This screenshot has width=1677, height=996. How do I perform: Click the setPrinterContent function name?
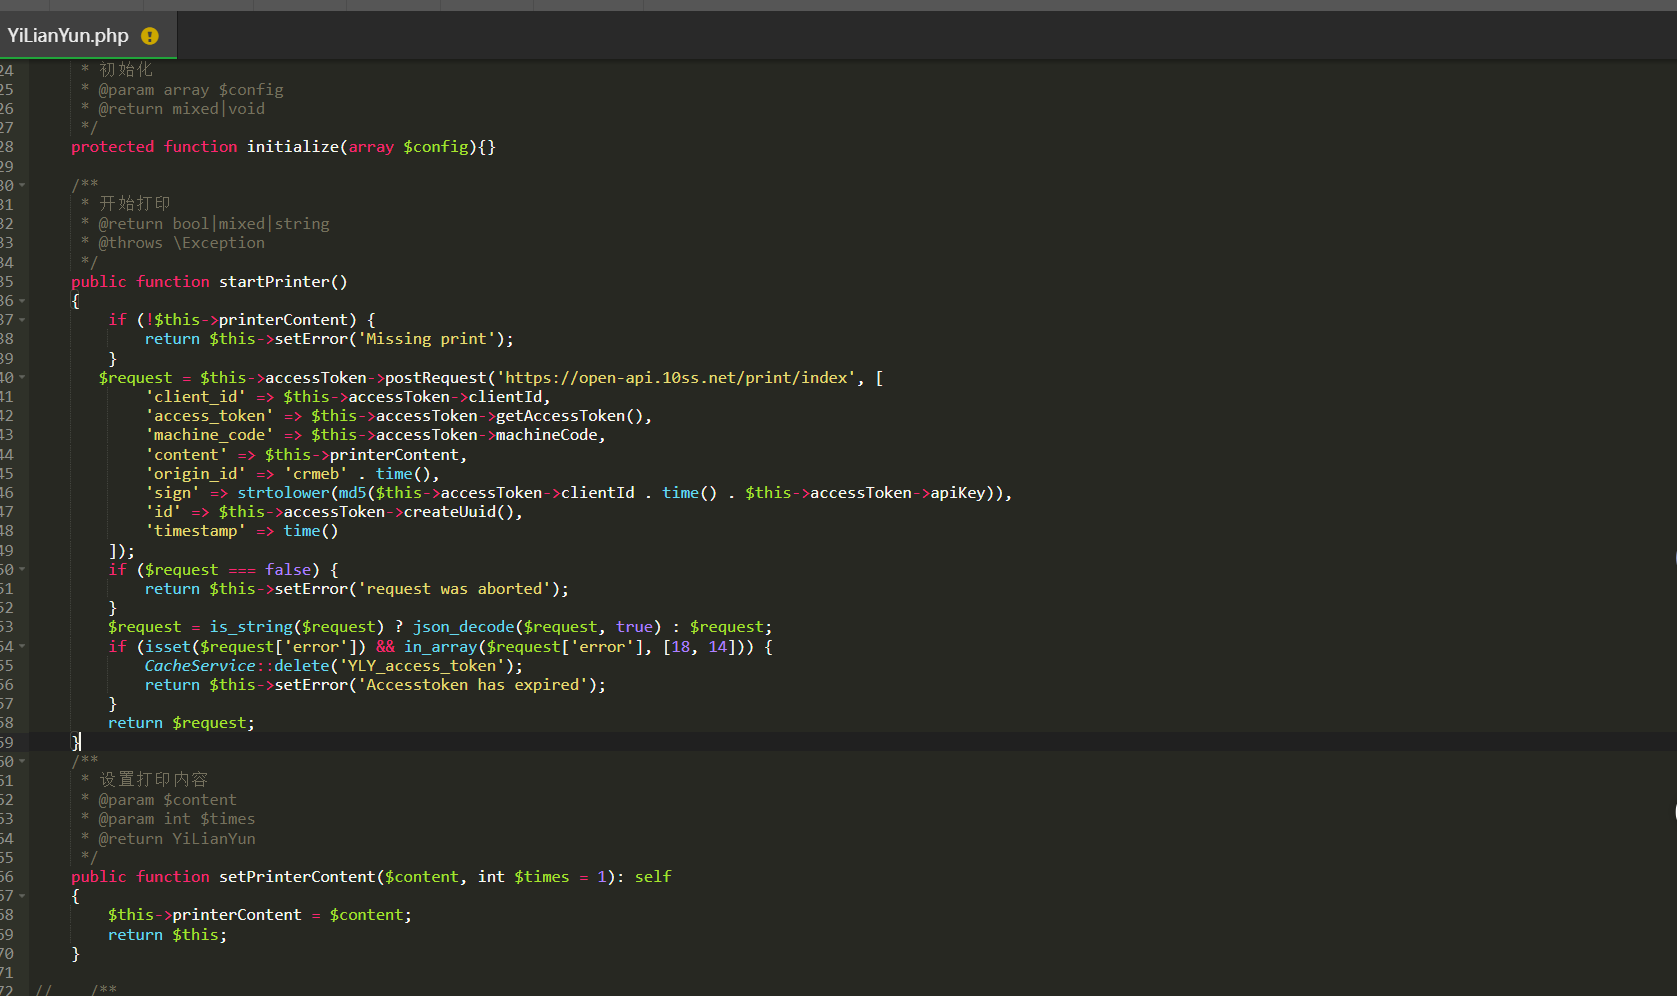pyautogui.click(x=297, y=877)
